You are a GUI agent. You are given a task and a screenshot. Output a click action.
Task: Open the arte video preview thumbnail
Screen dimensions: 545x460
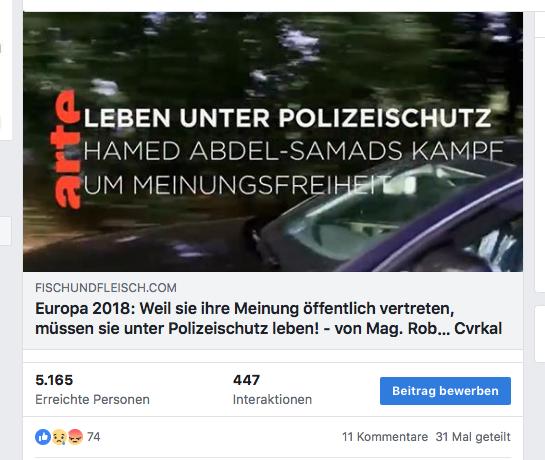273,142
